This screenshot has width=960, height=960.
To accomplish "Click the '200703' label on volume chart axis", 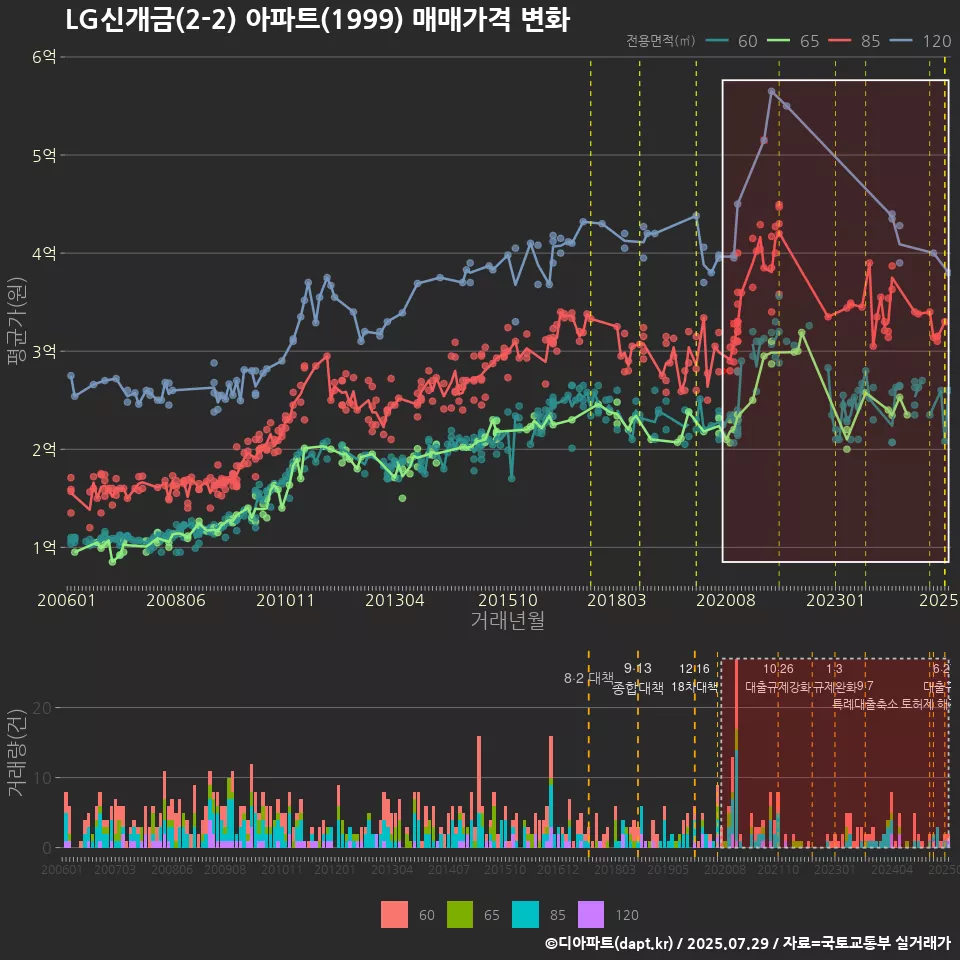I will click(114, 869).
